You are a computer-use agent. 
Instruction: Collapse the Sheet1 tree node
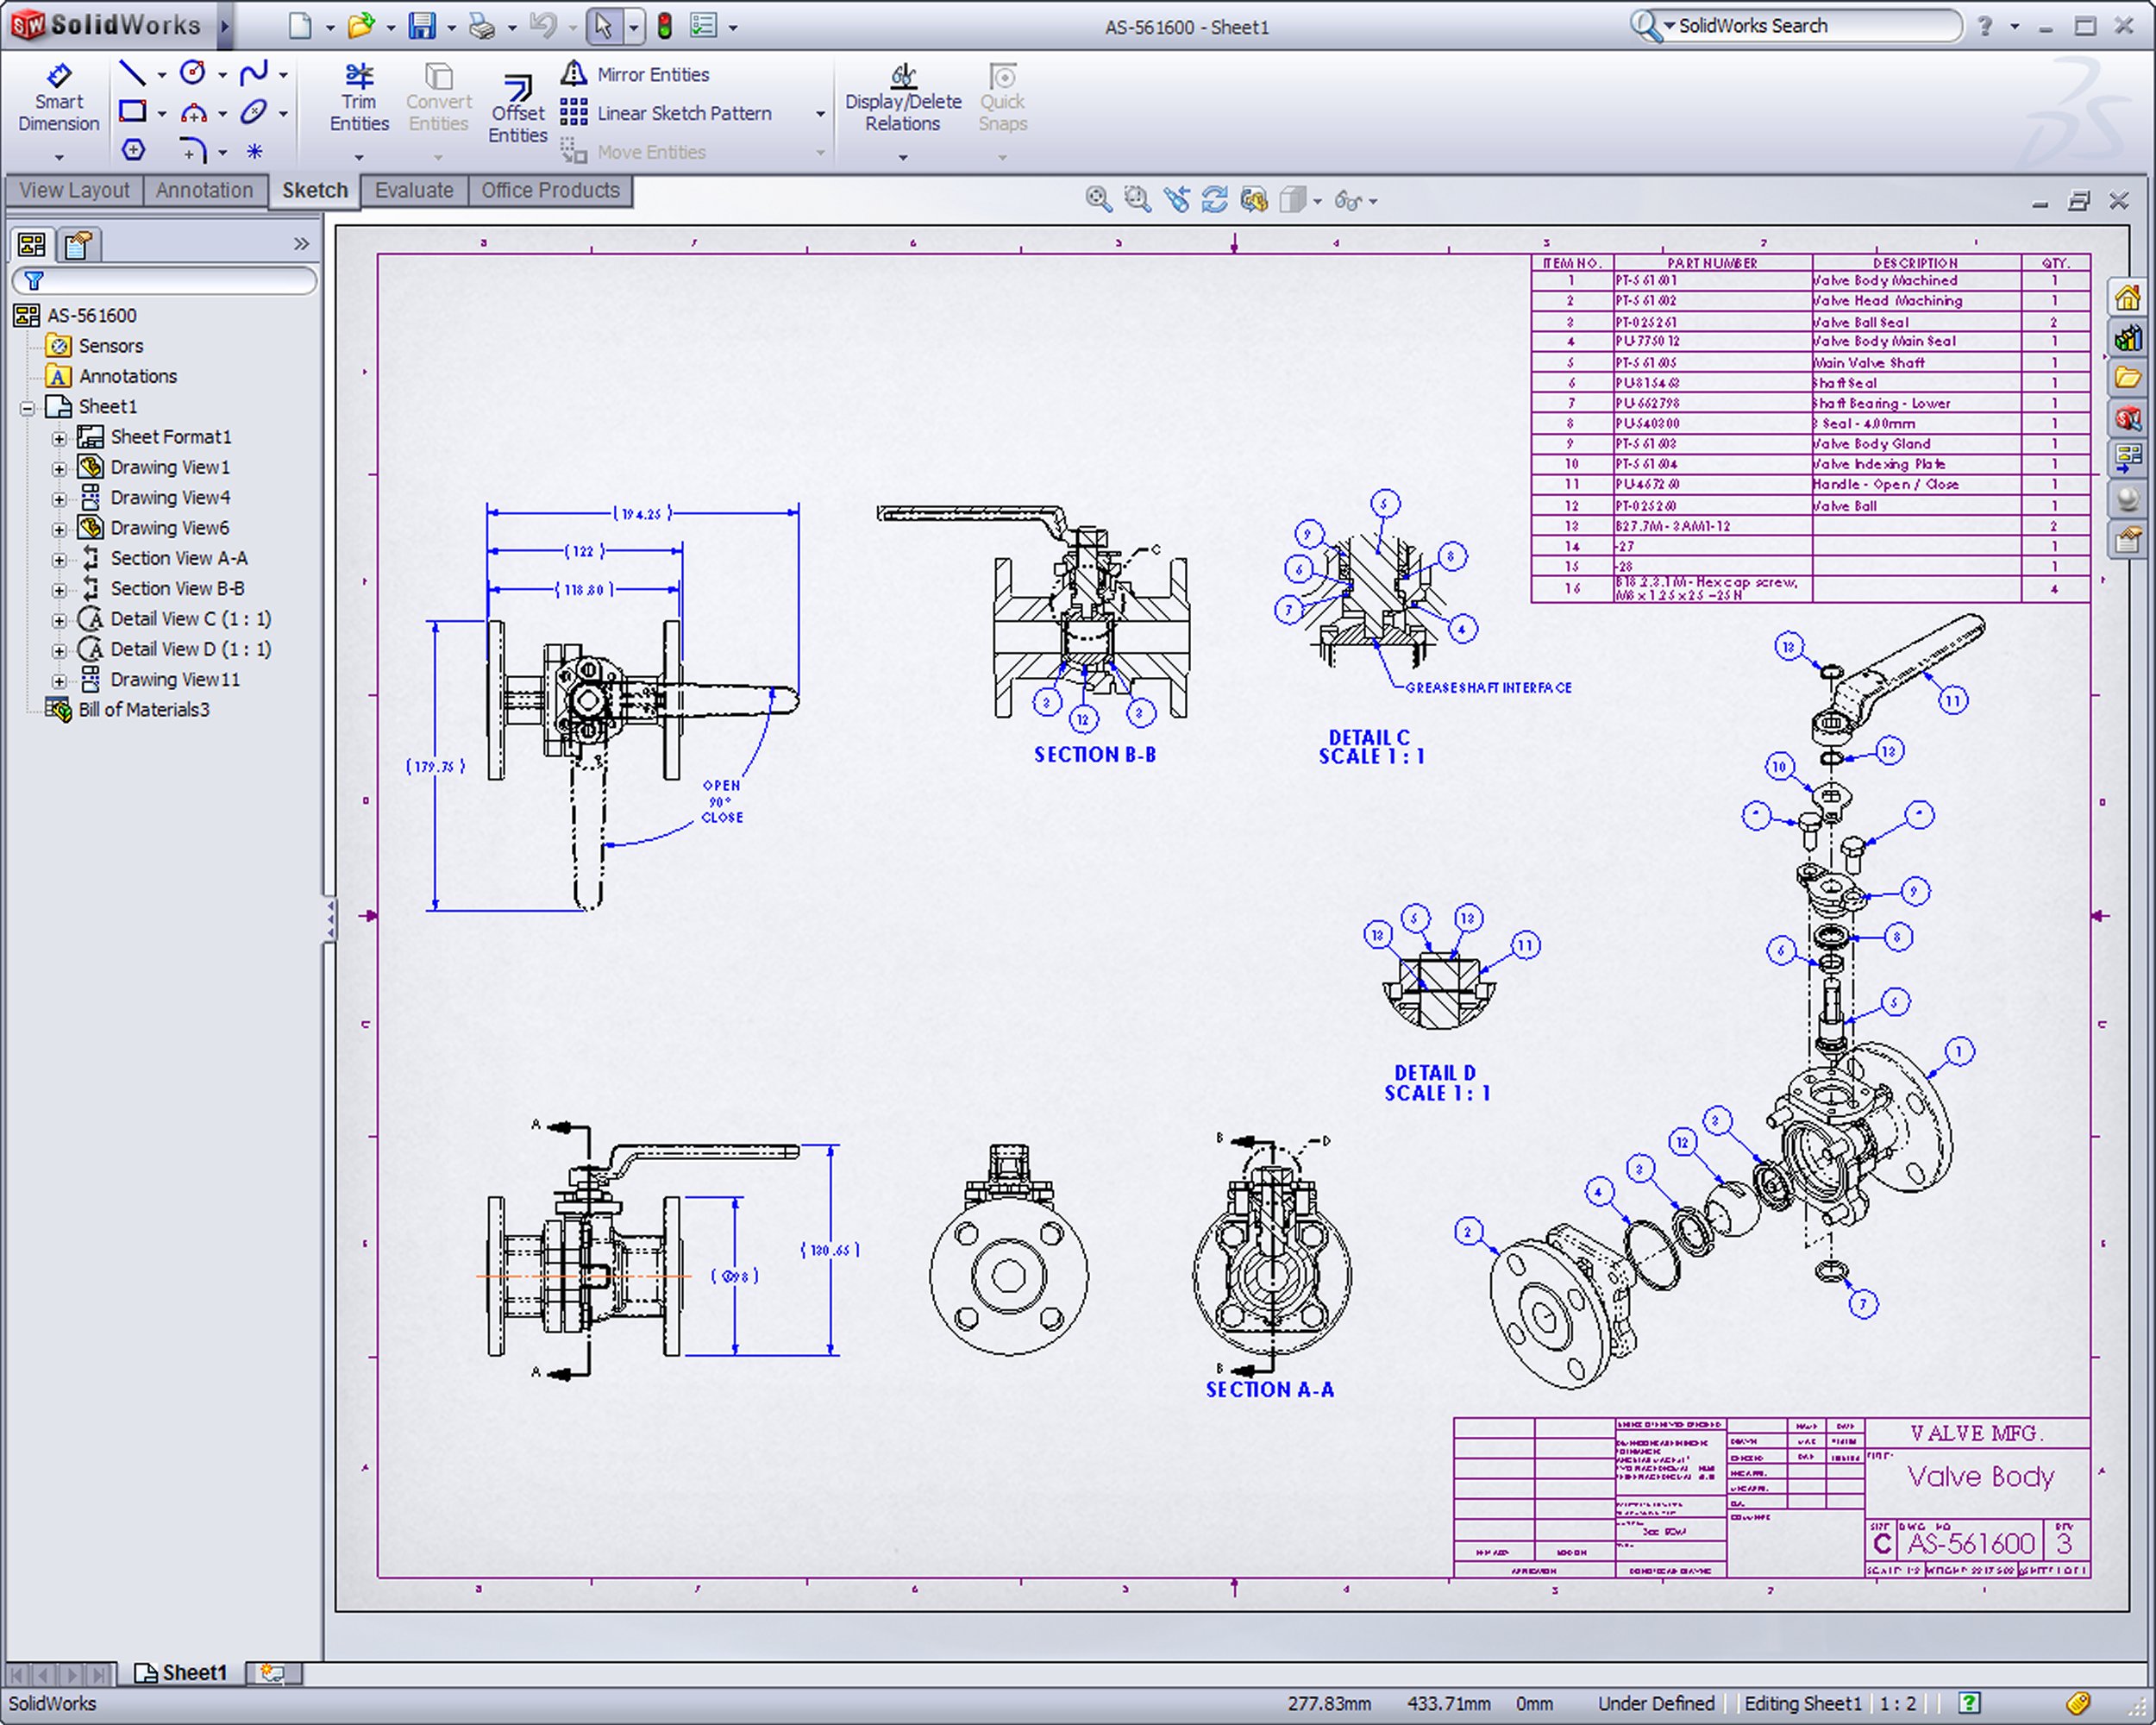click(x=28, y=407)
